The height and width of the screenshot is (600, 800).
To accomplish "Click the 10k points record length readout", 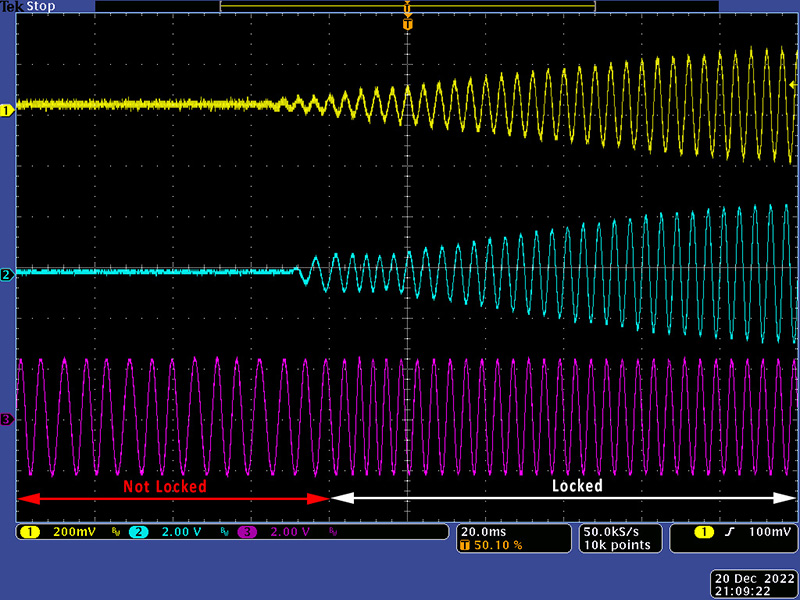I will tap(617, 545).
